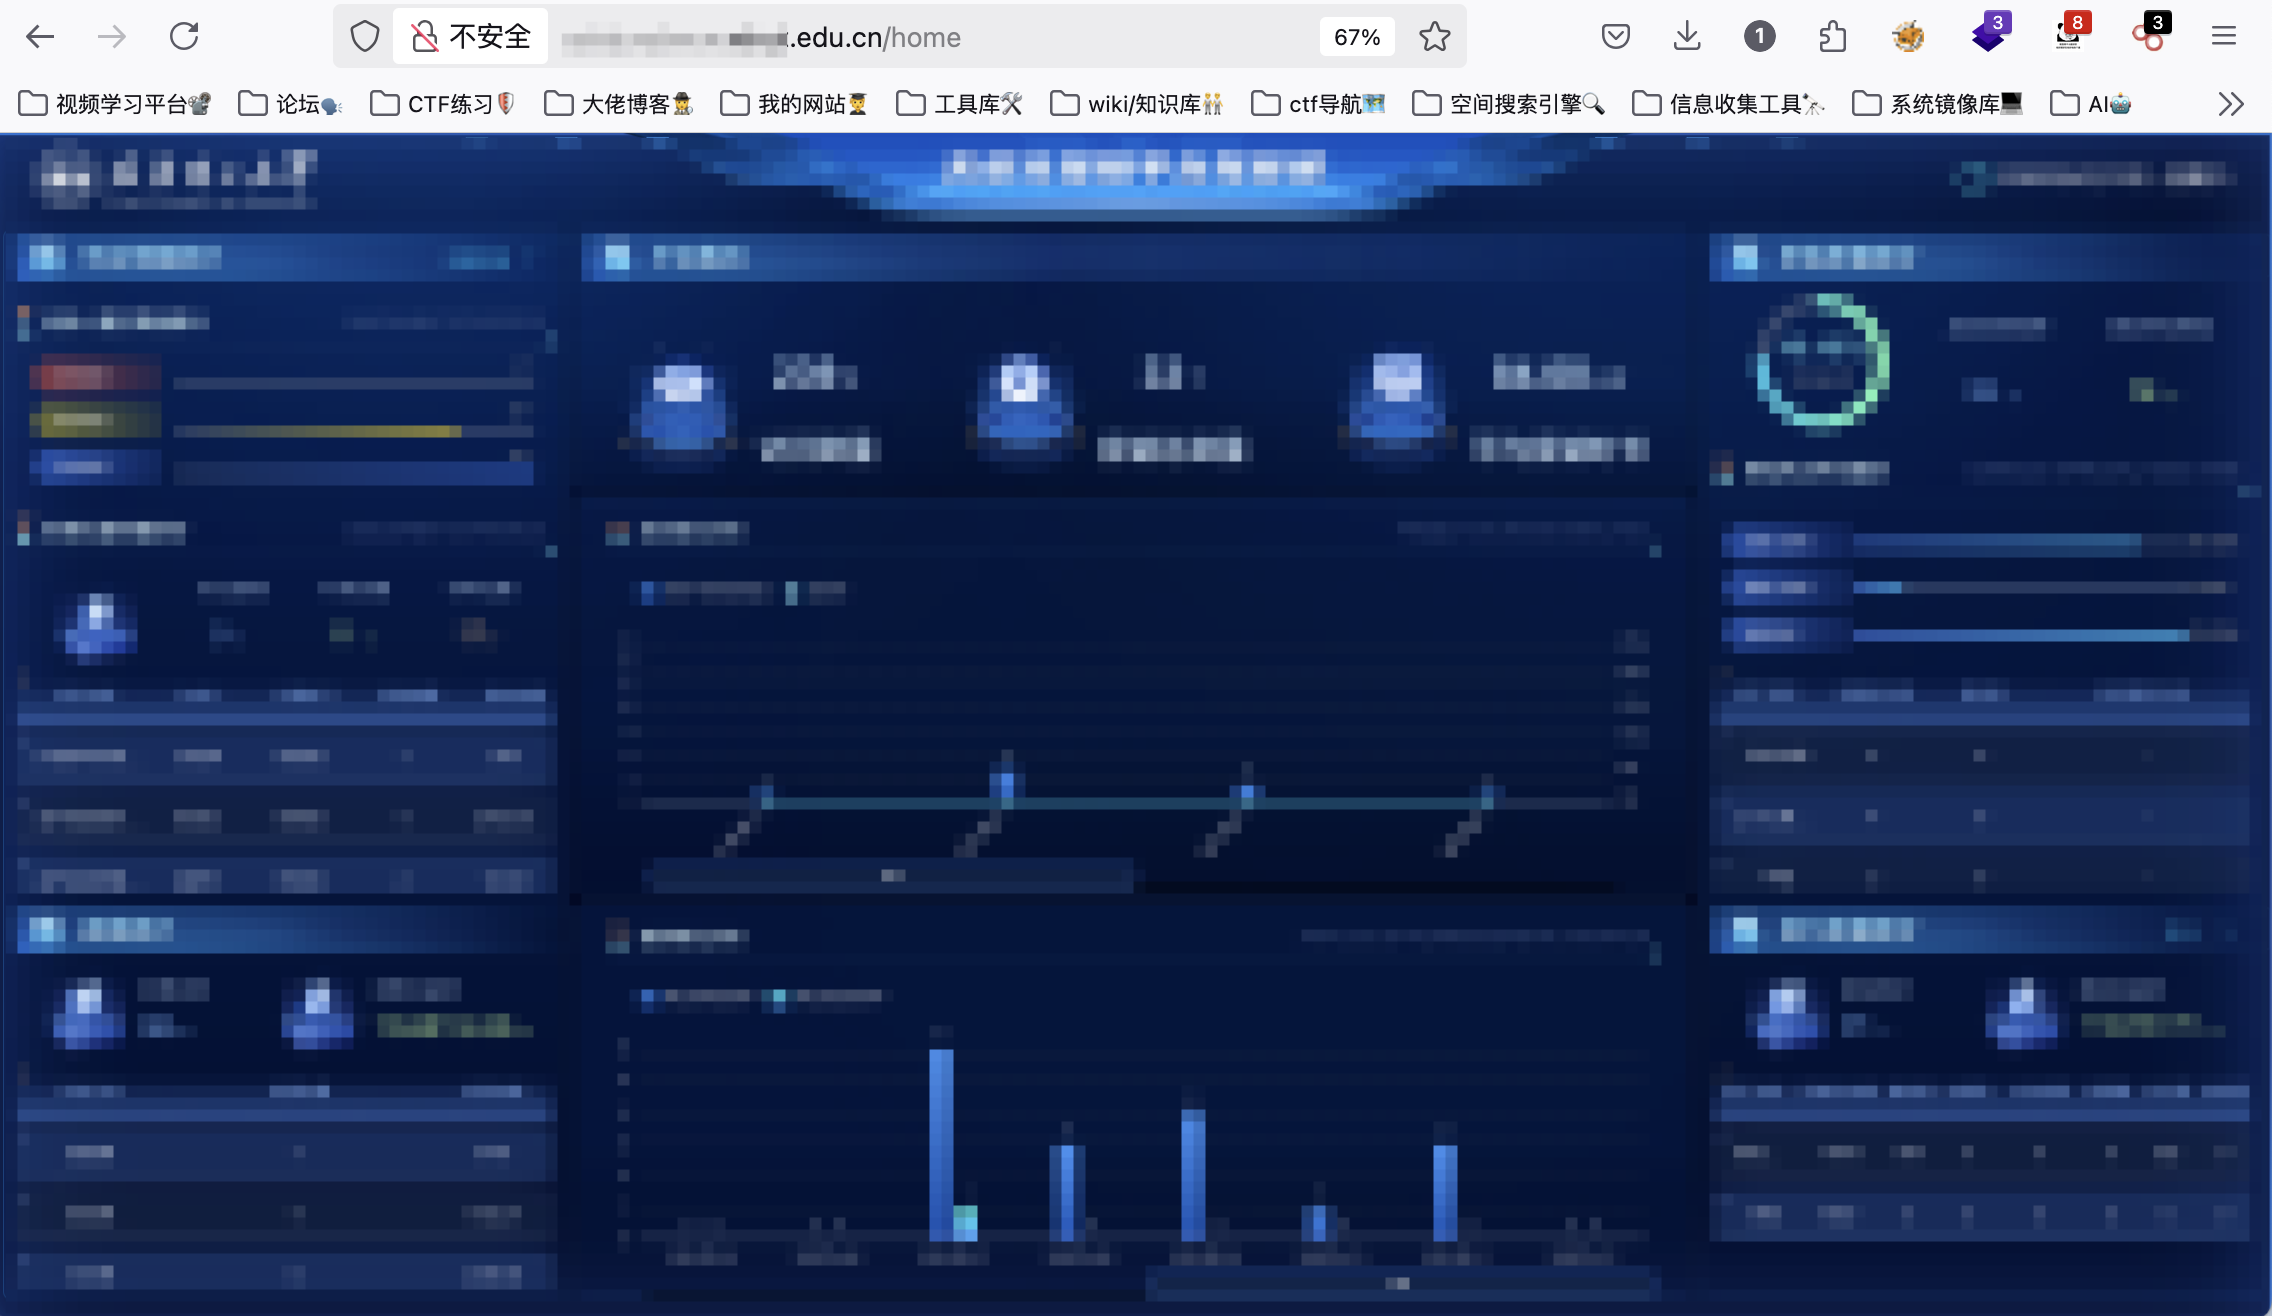
Task: Expand the CTF练习 bookmark folder
Action: 443,104
